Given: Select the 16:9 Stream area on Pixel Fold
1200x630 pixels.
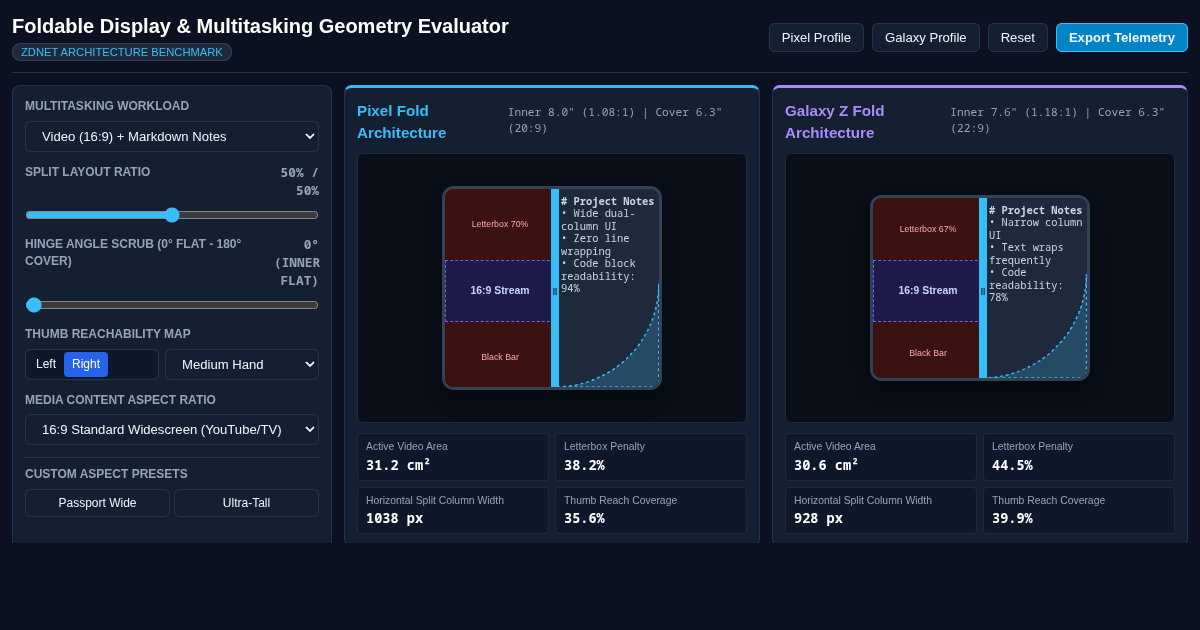Looking at the screenshot, I should point(498,291).
